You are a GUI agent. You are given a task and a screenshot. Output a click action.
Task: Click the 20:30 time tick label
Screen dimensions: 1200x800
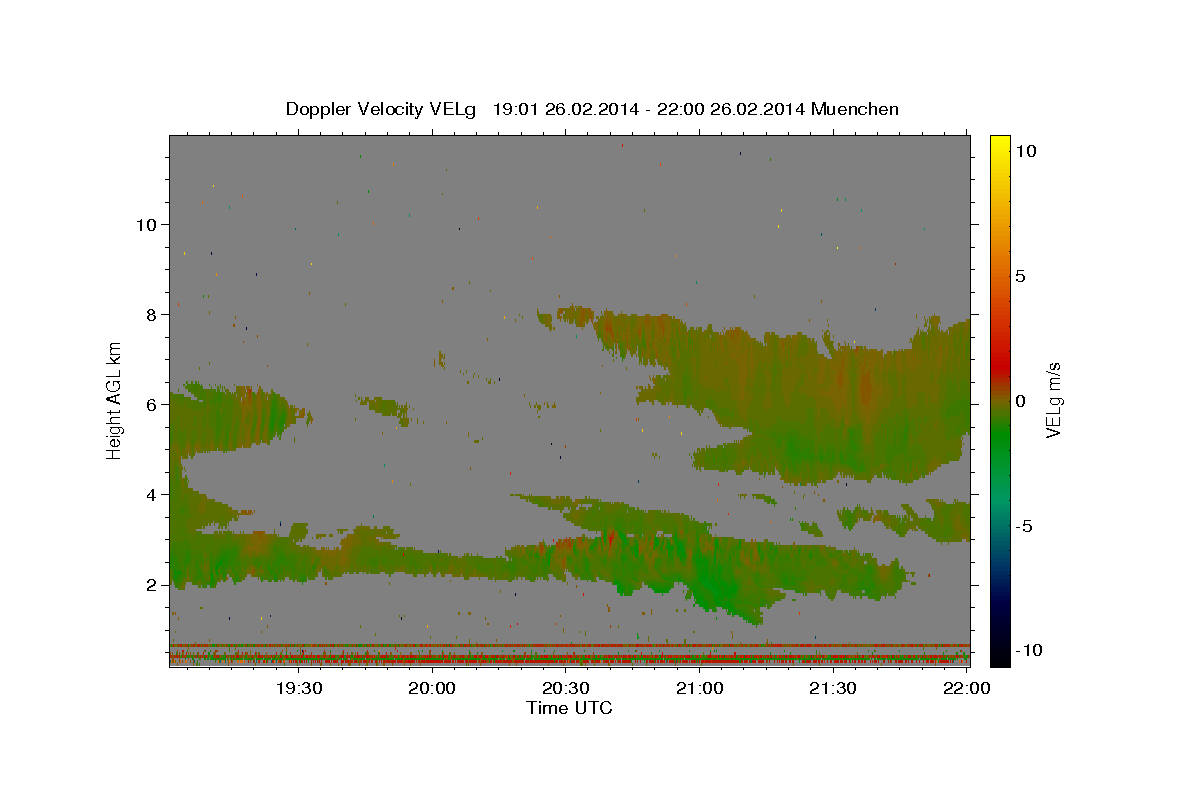[x=566, y=688]
